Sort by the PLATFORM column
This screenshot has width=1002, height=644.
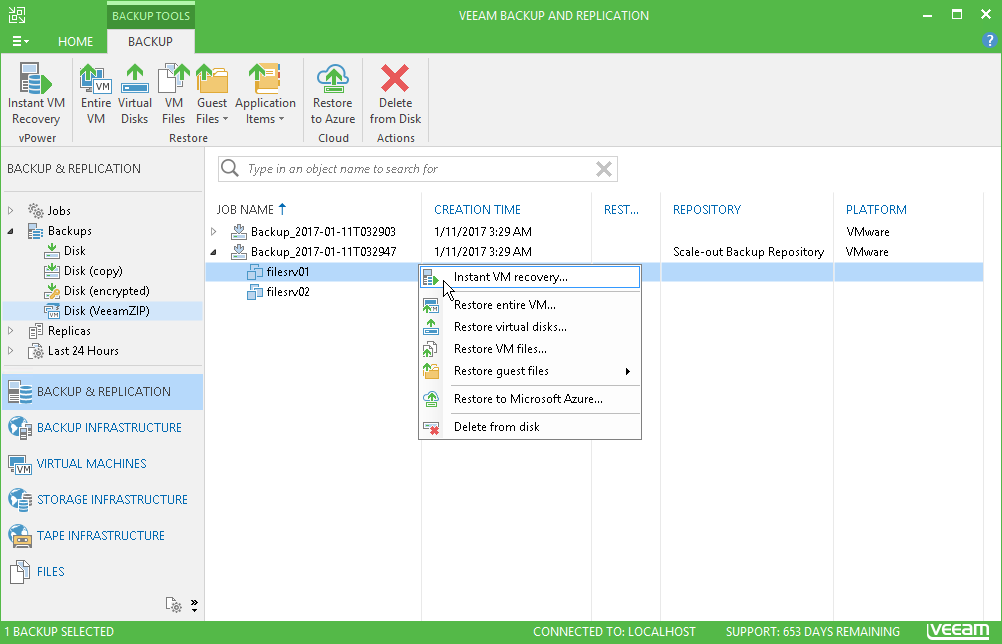pyautogui.click(x=876, y=210)
